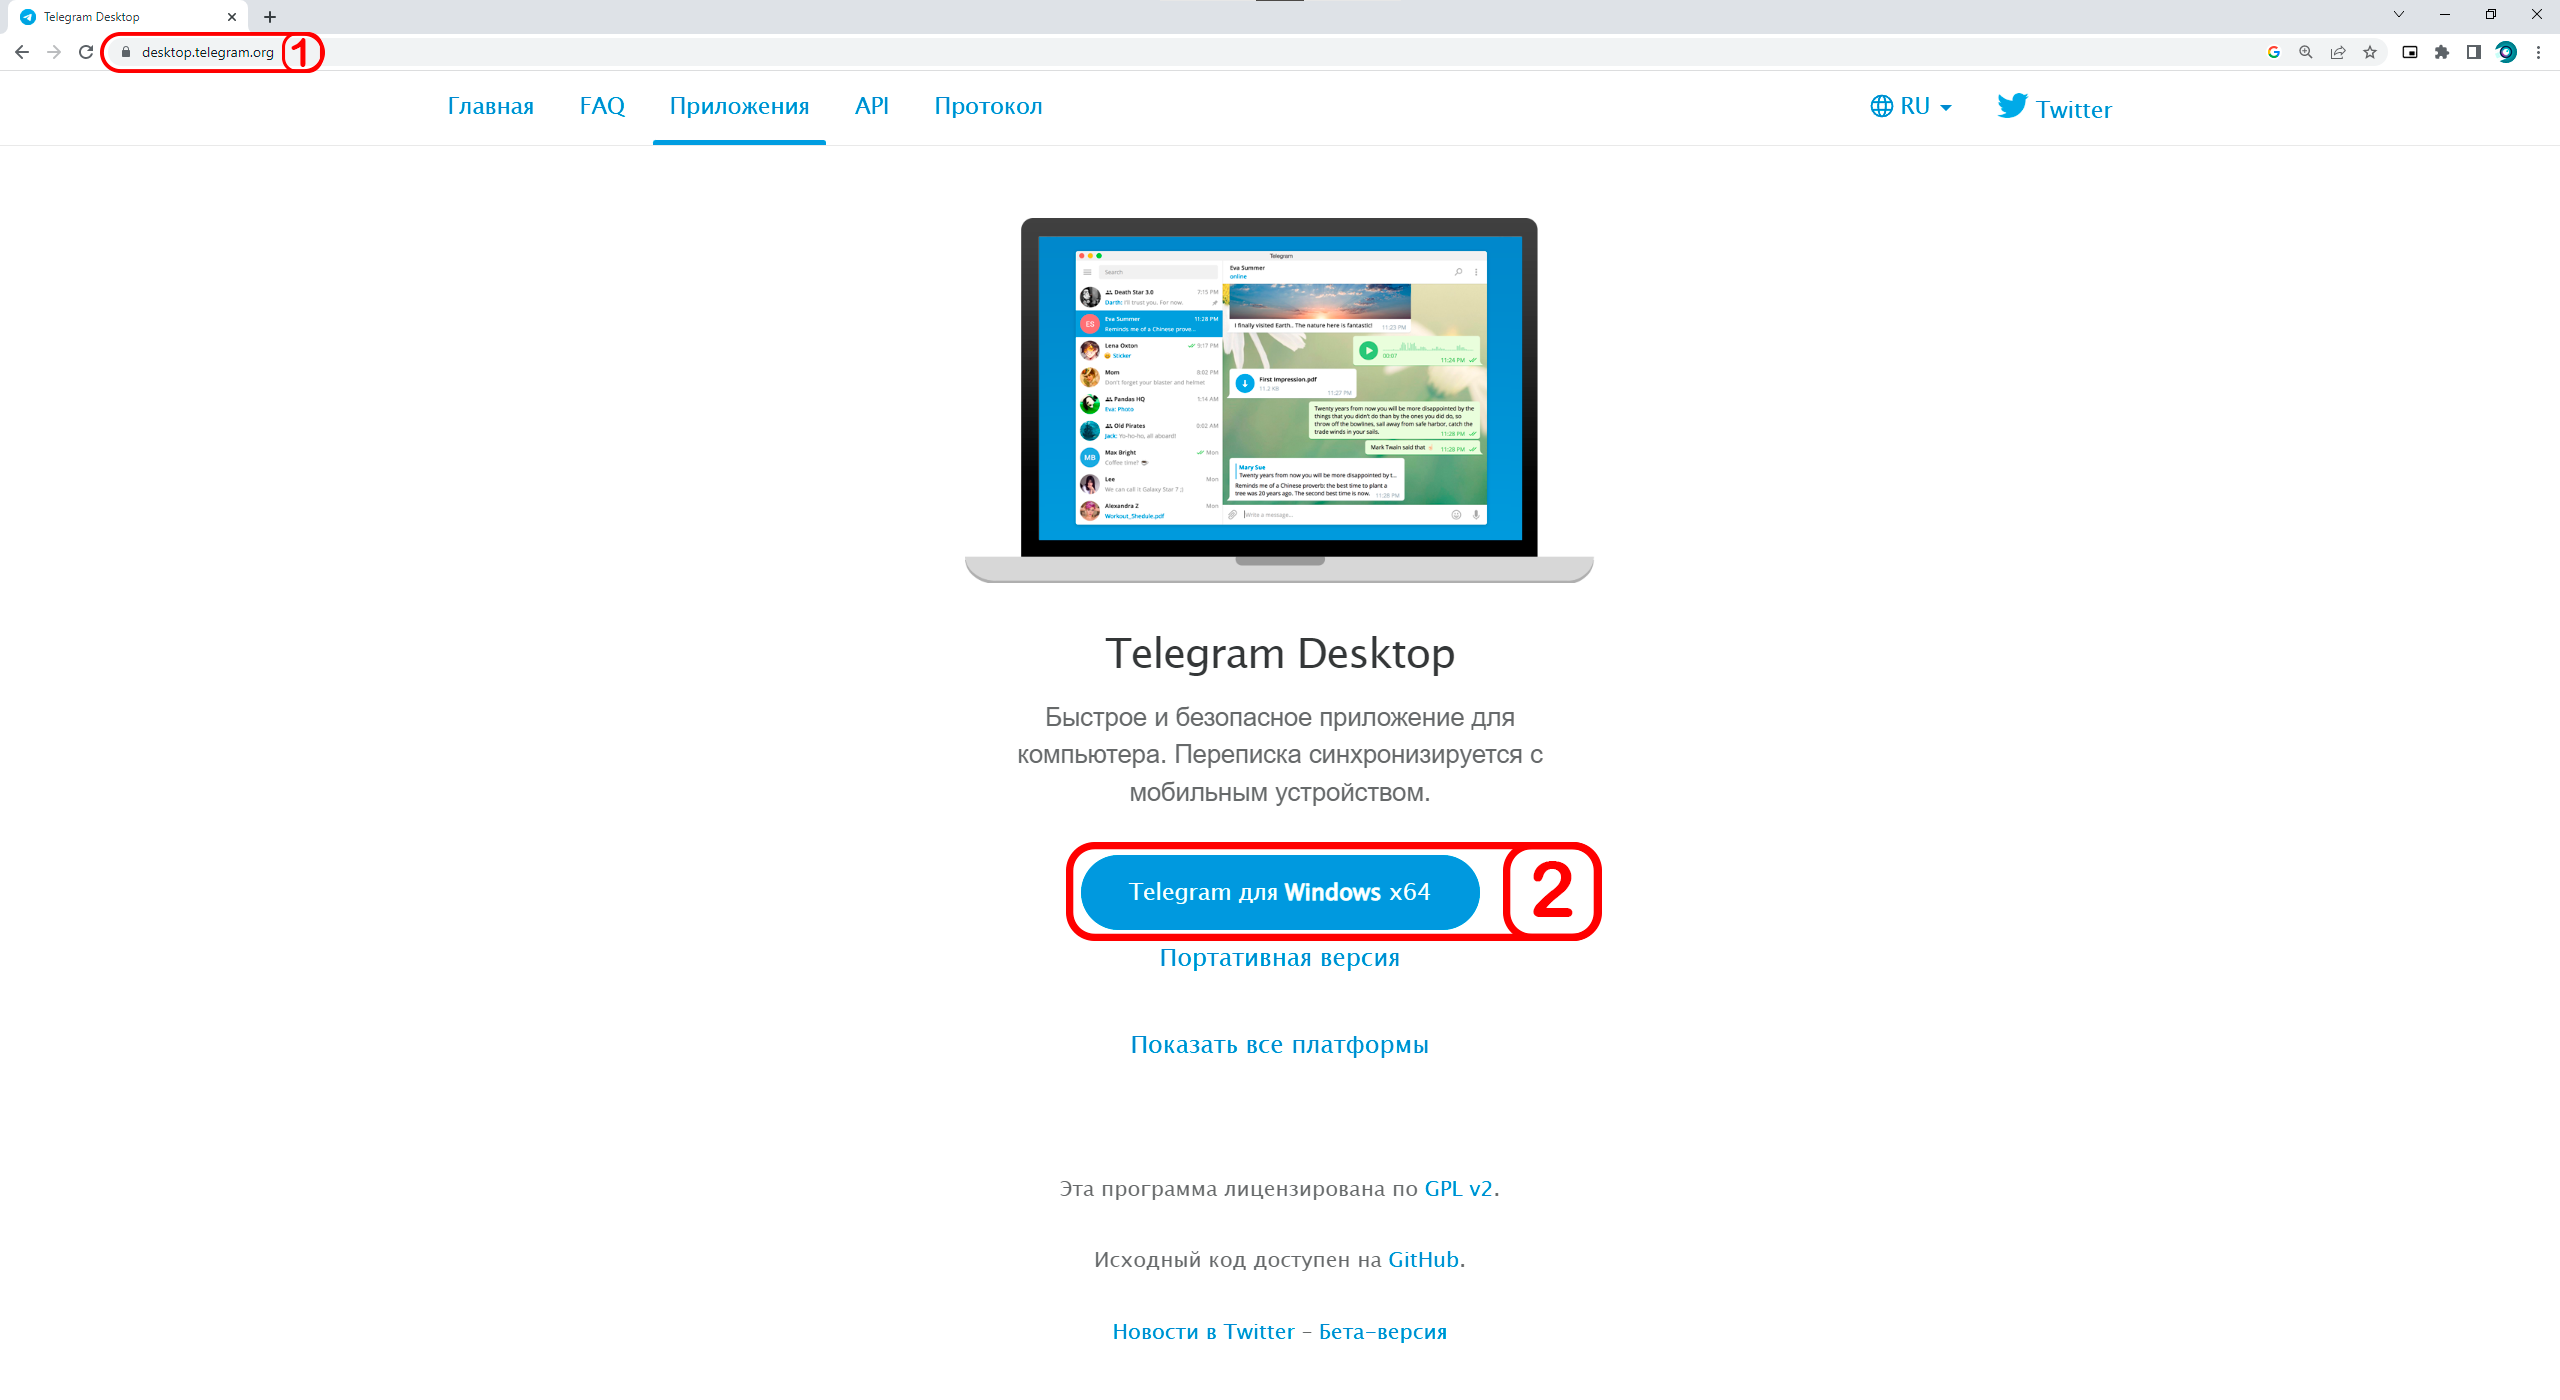This screenshot has width=2560, height=1400.
Task: Click the Telegram Desktop heading text
Action: click(x=1280, y=654)
